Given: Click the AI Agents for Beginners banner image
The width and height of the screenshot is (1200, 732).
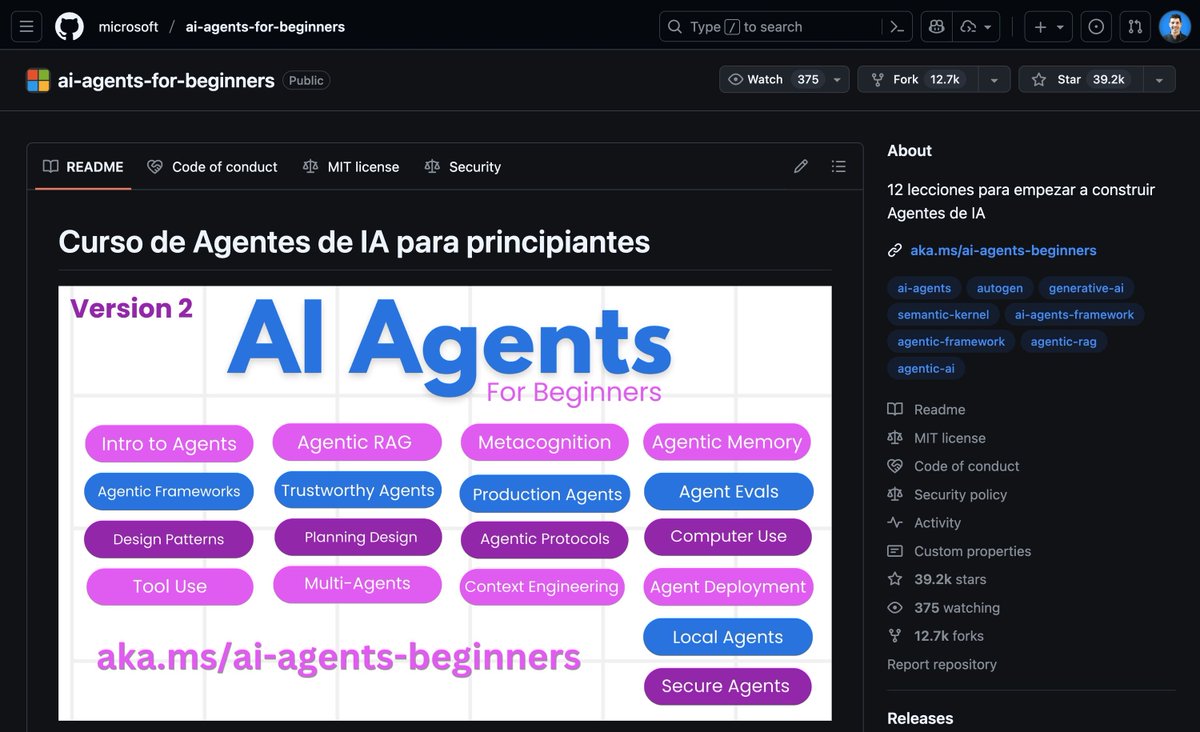Looking at the screenshot, I should click(x=445, y=503).
